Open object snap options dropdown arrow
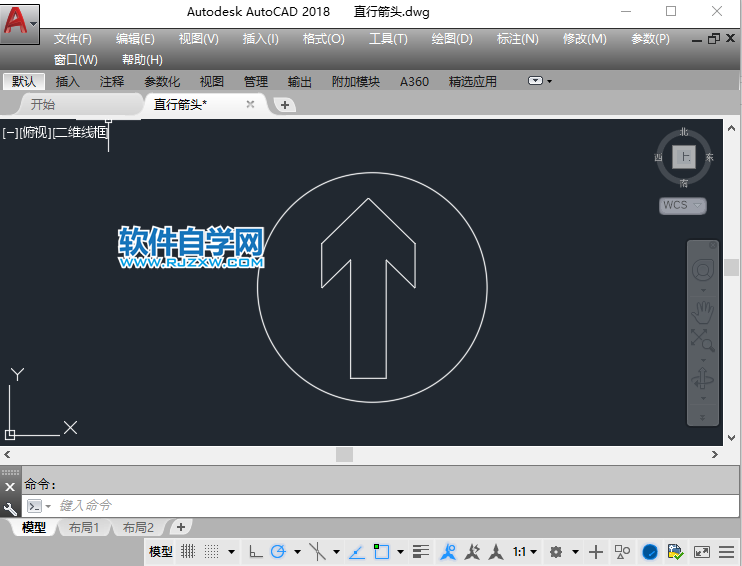 [400, 552]
